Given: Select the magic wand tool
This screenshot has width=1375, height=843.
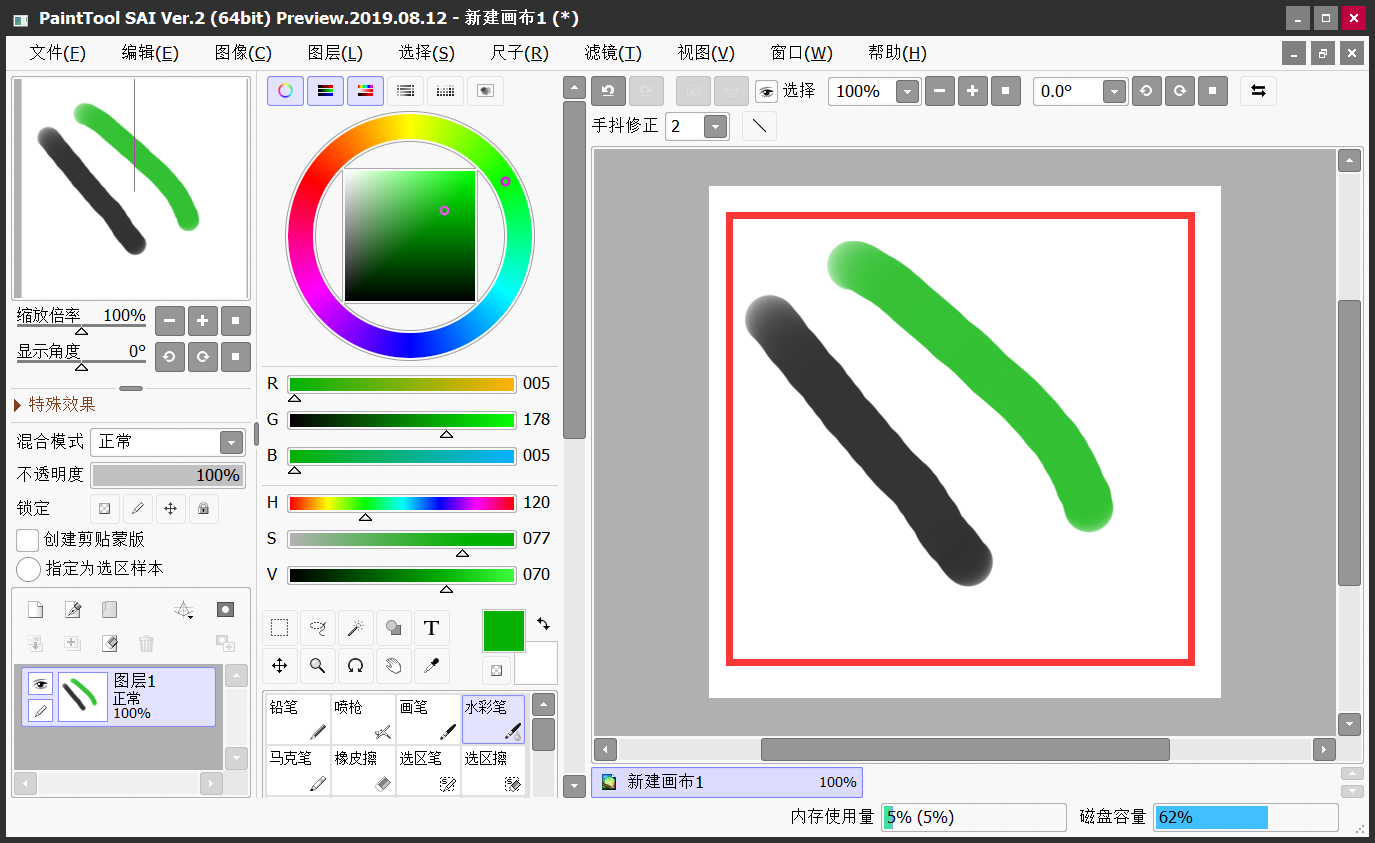Looking at the screenshot, I should tap(355, 628).
